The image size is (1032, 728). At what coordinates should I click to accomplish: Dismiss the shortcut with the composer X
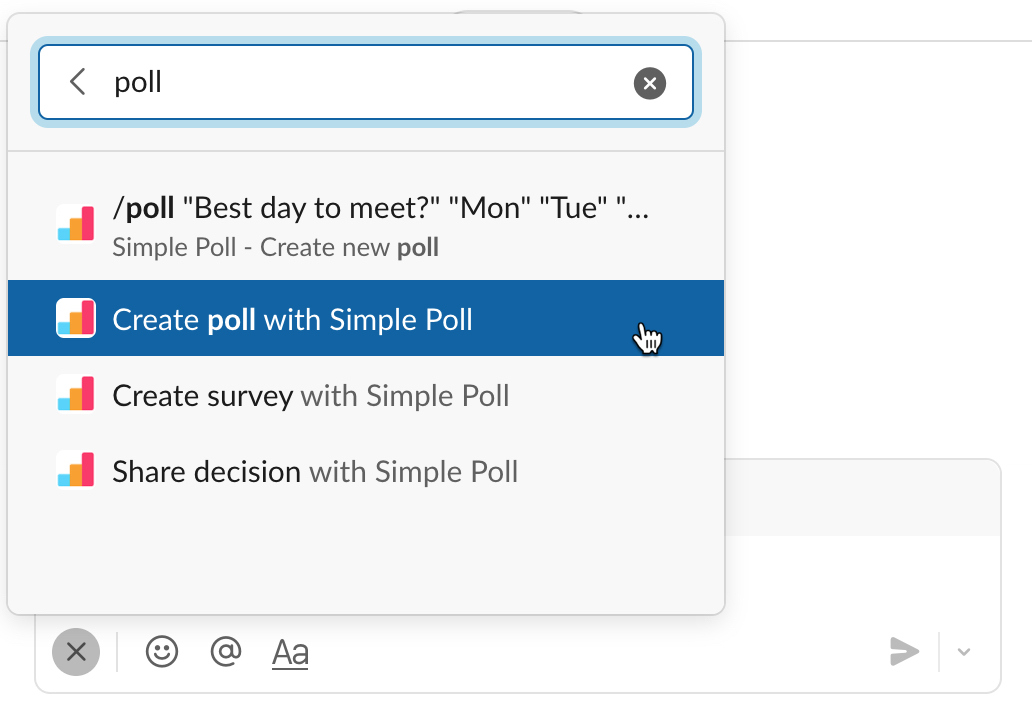pos(76,651)
